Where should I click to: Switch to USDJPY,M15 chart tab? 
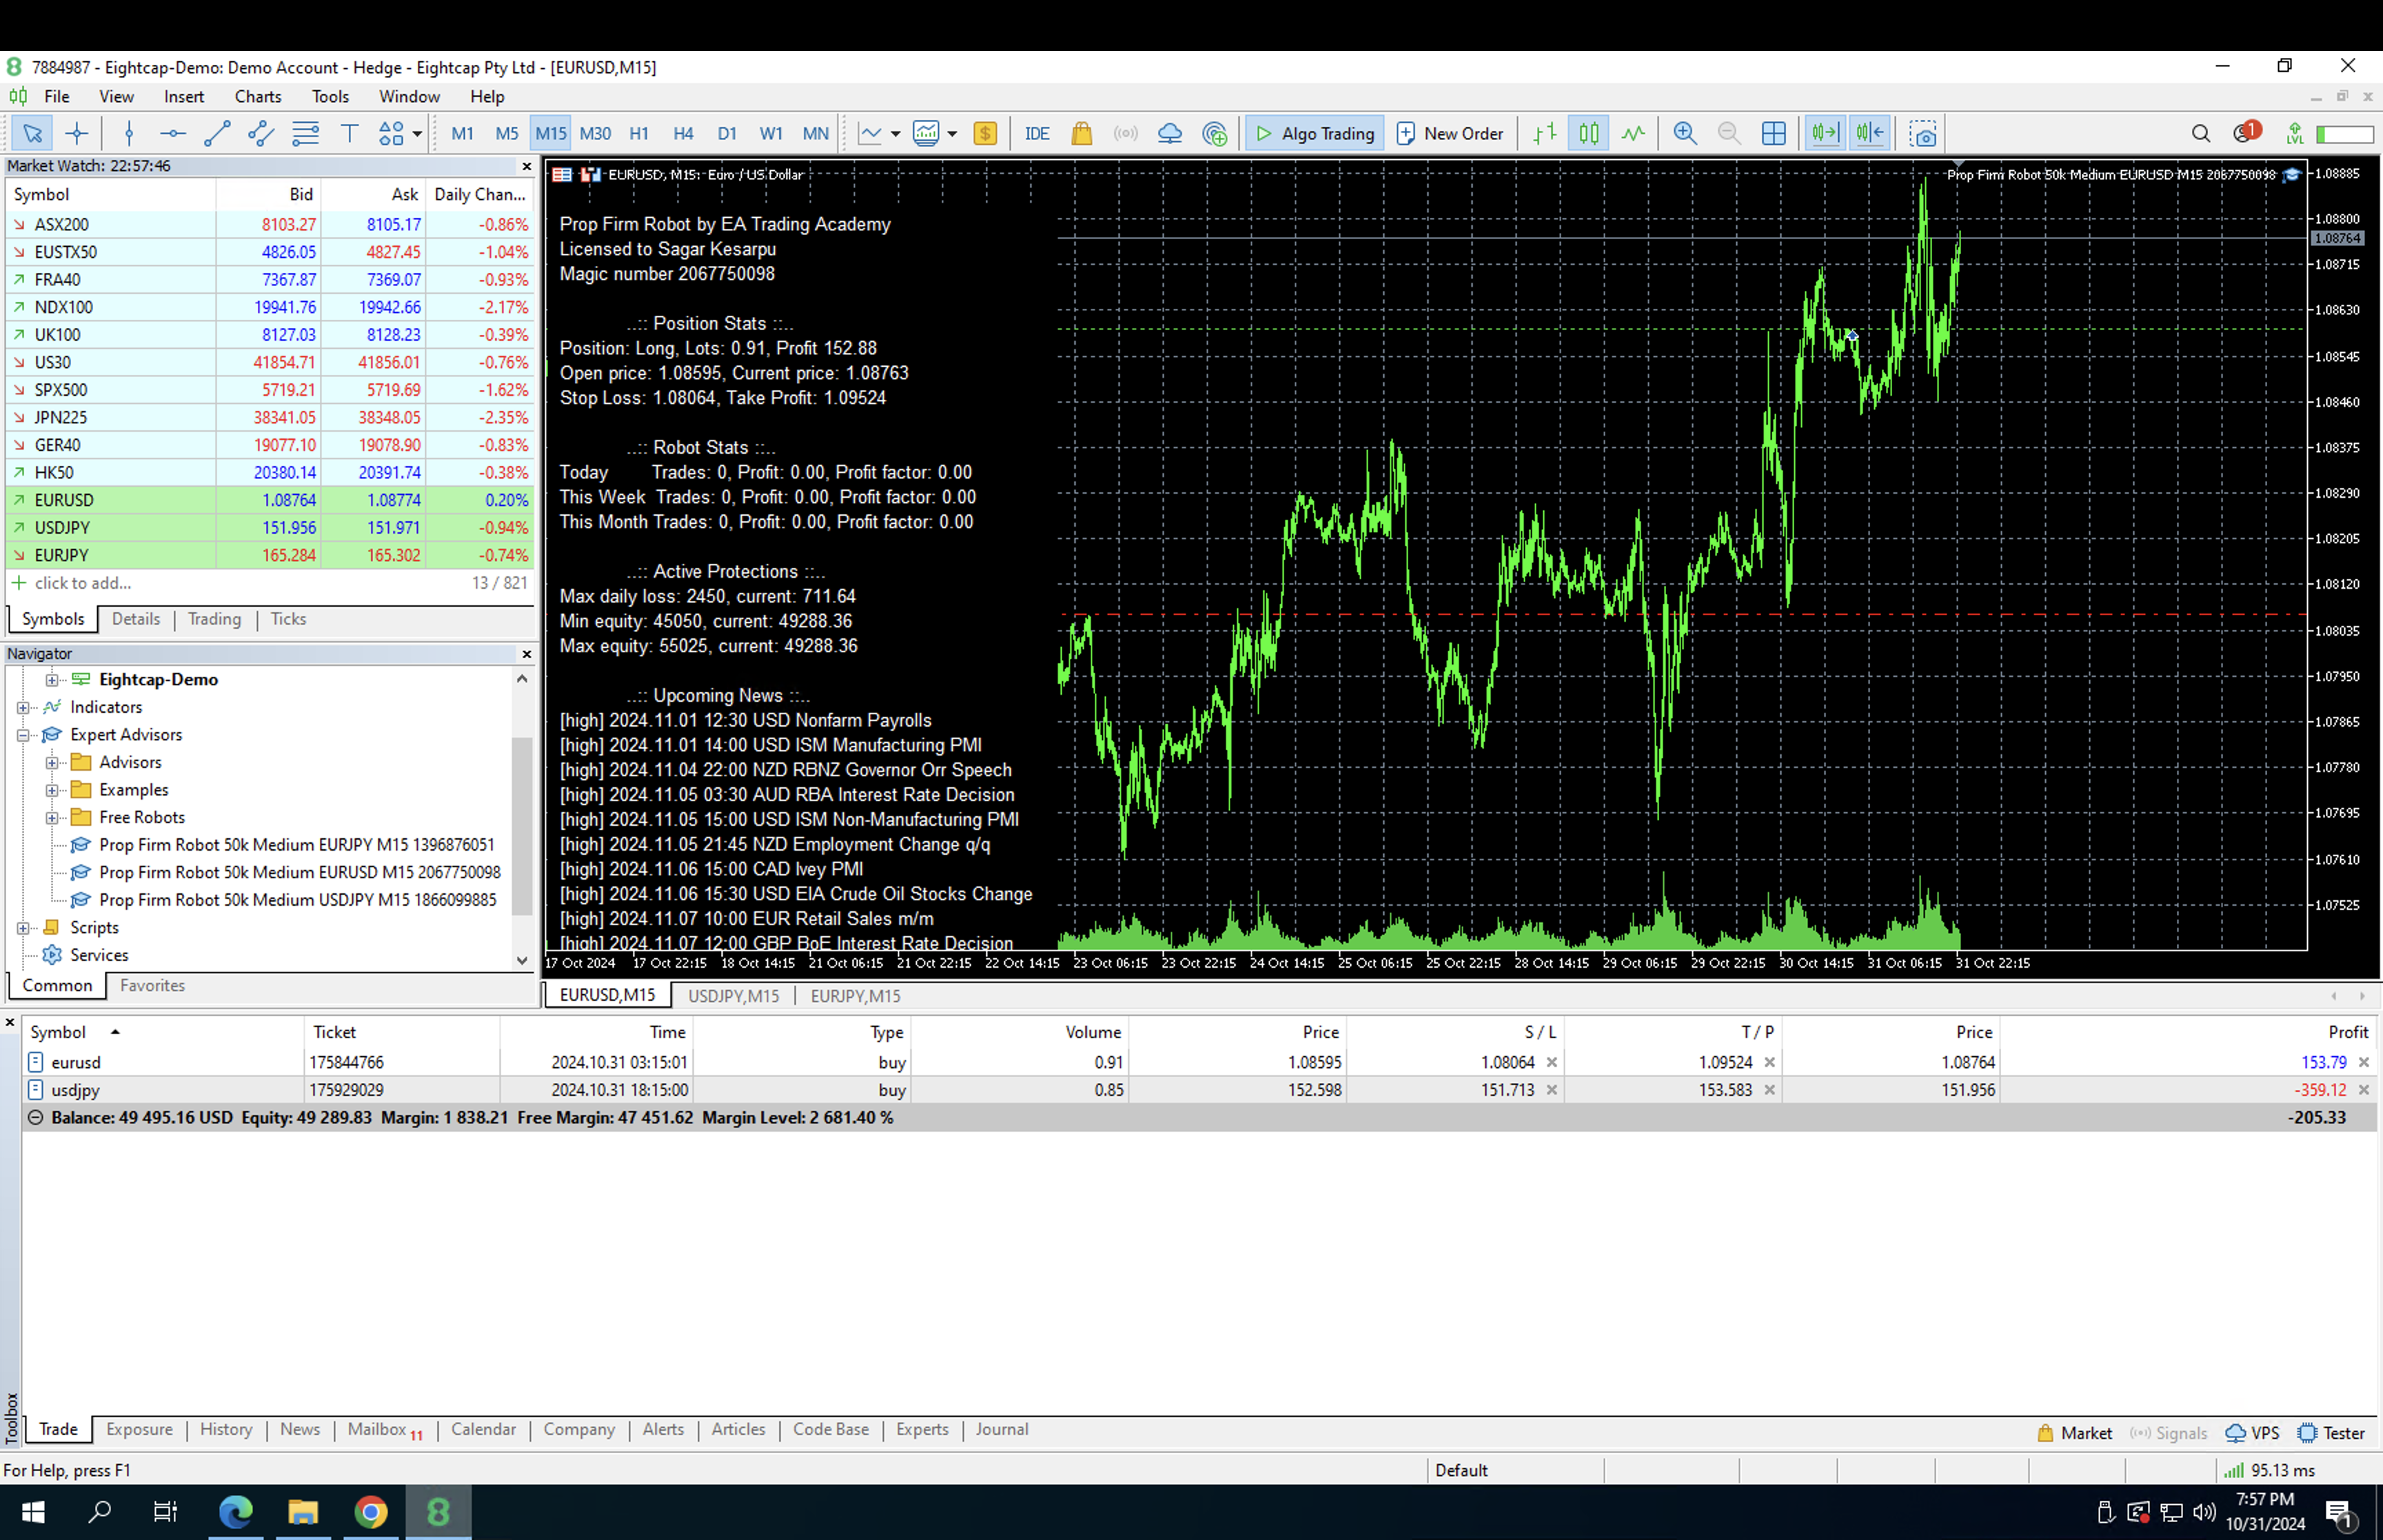733,996
